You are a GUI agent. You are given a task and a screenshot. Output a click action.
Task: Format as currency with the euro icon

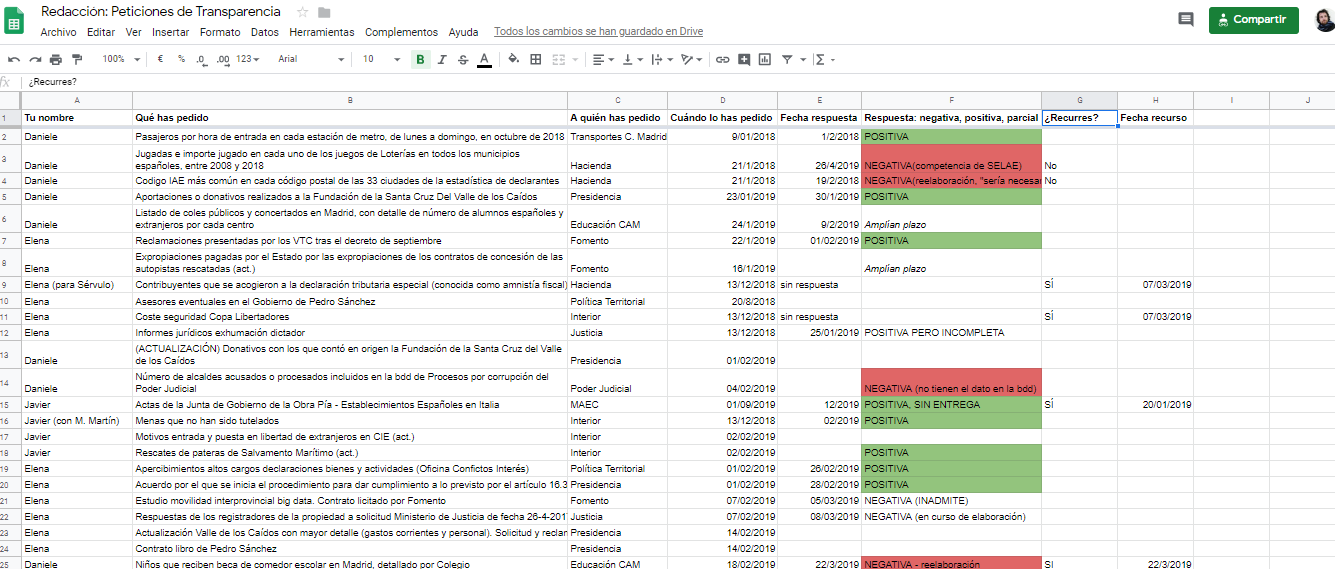point(160,60)
